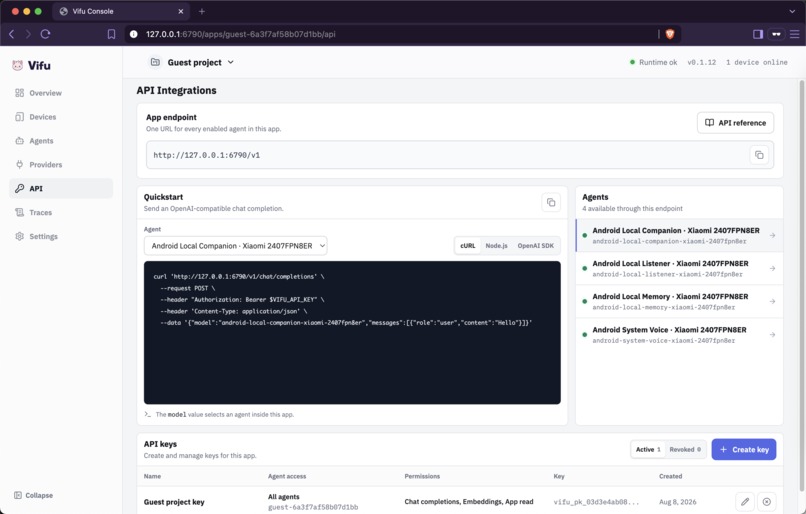
Task: Copy the app endpoint URL
Action: [x=759, y=155]
